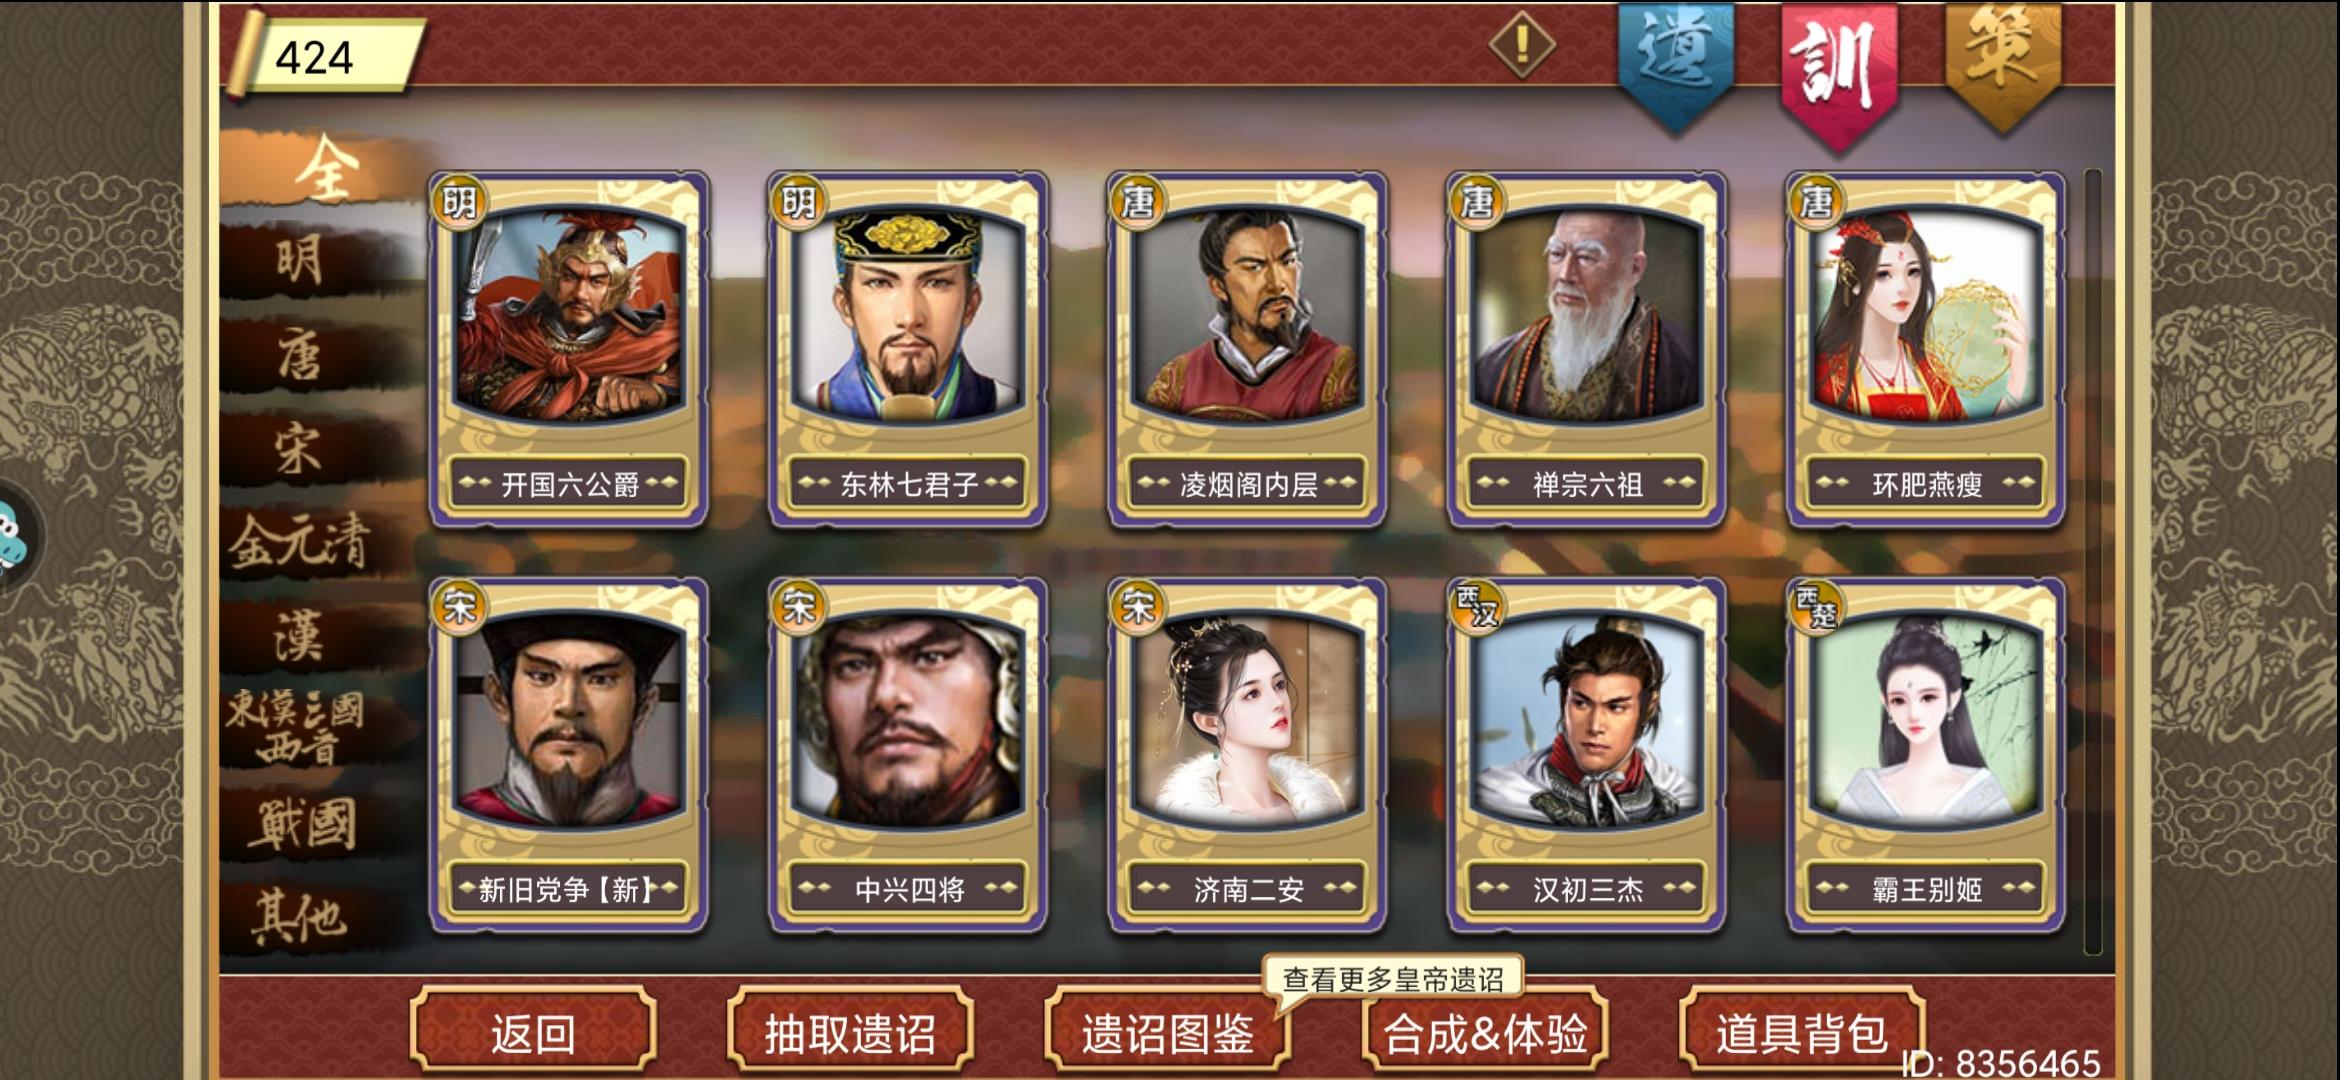Select the 开国六公爵 card
Viewport: 2340px width, 1080px height.
pos(569,350)
